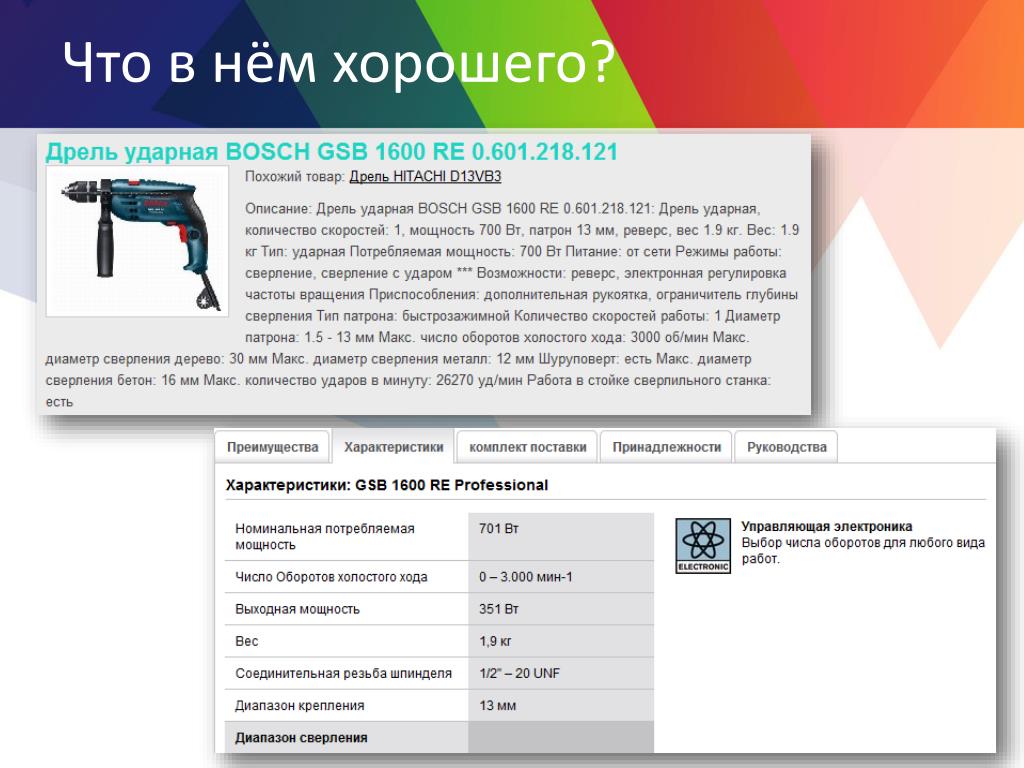Image resolution: width=1024 pixels, height=768 pixels.
Task: Open the Преимущества tab
Action: 272,447
